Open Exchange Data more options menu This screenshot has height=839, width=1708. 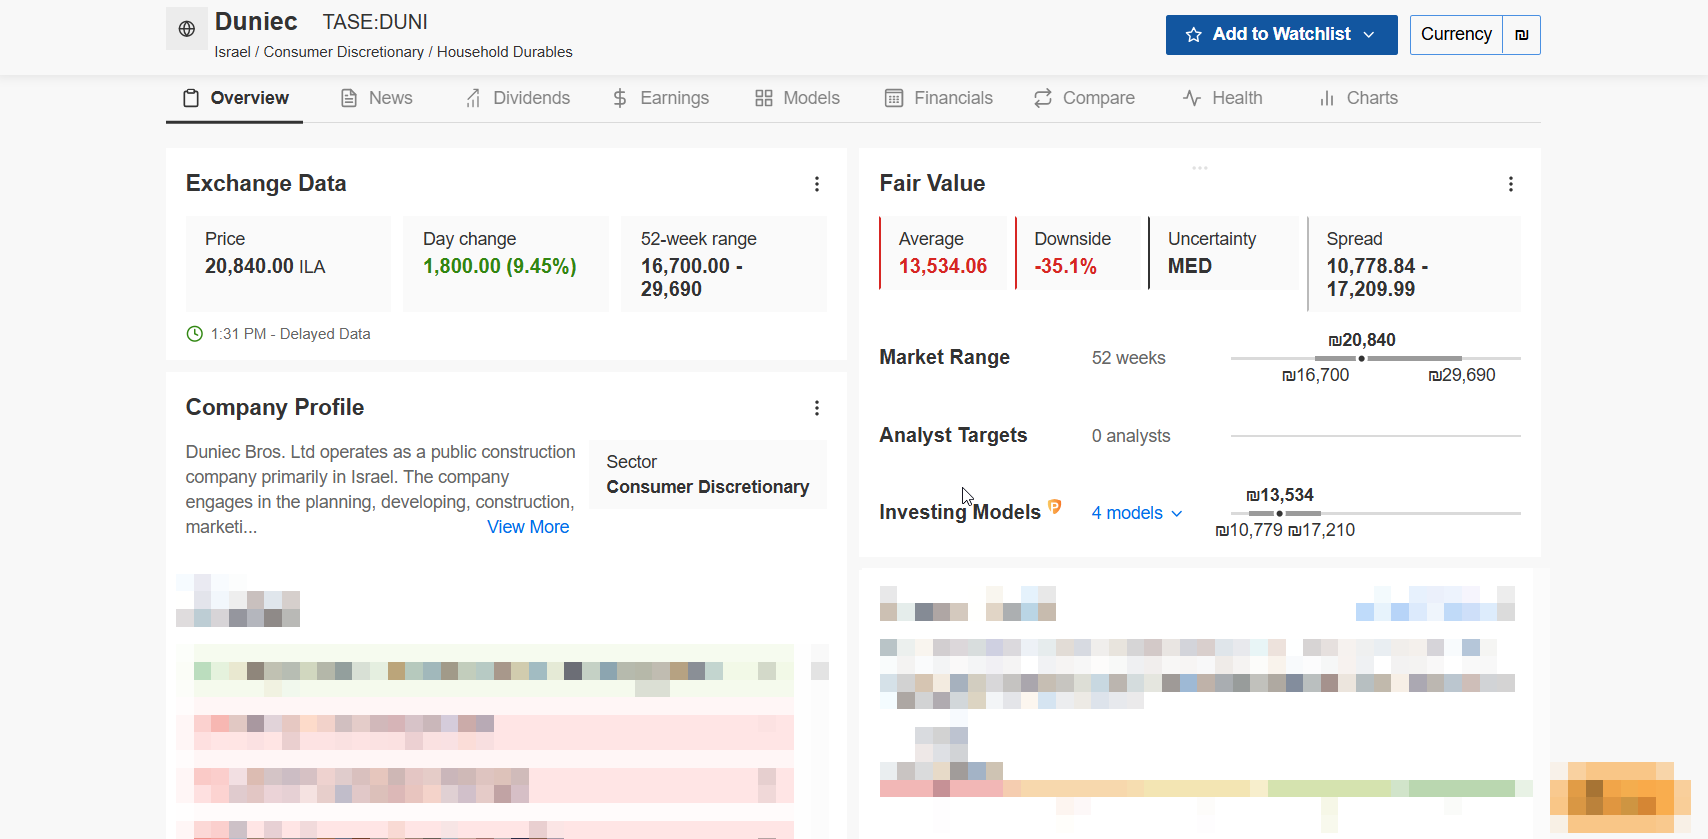click(x=817, y=184)
